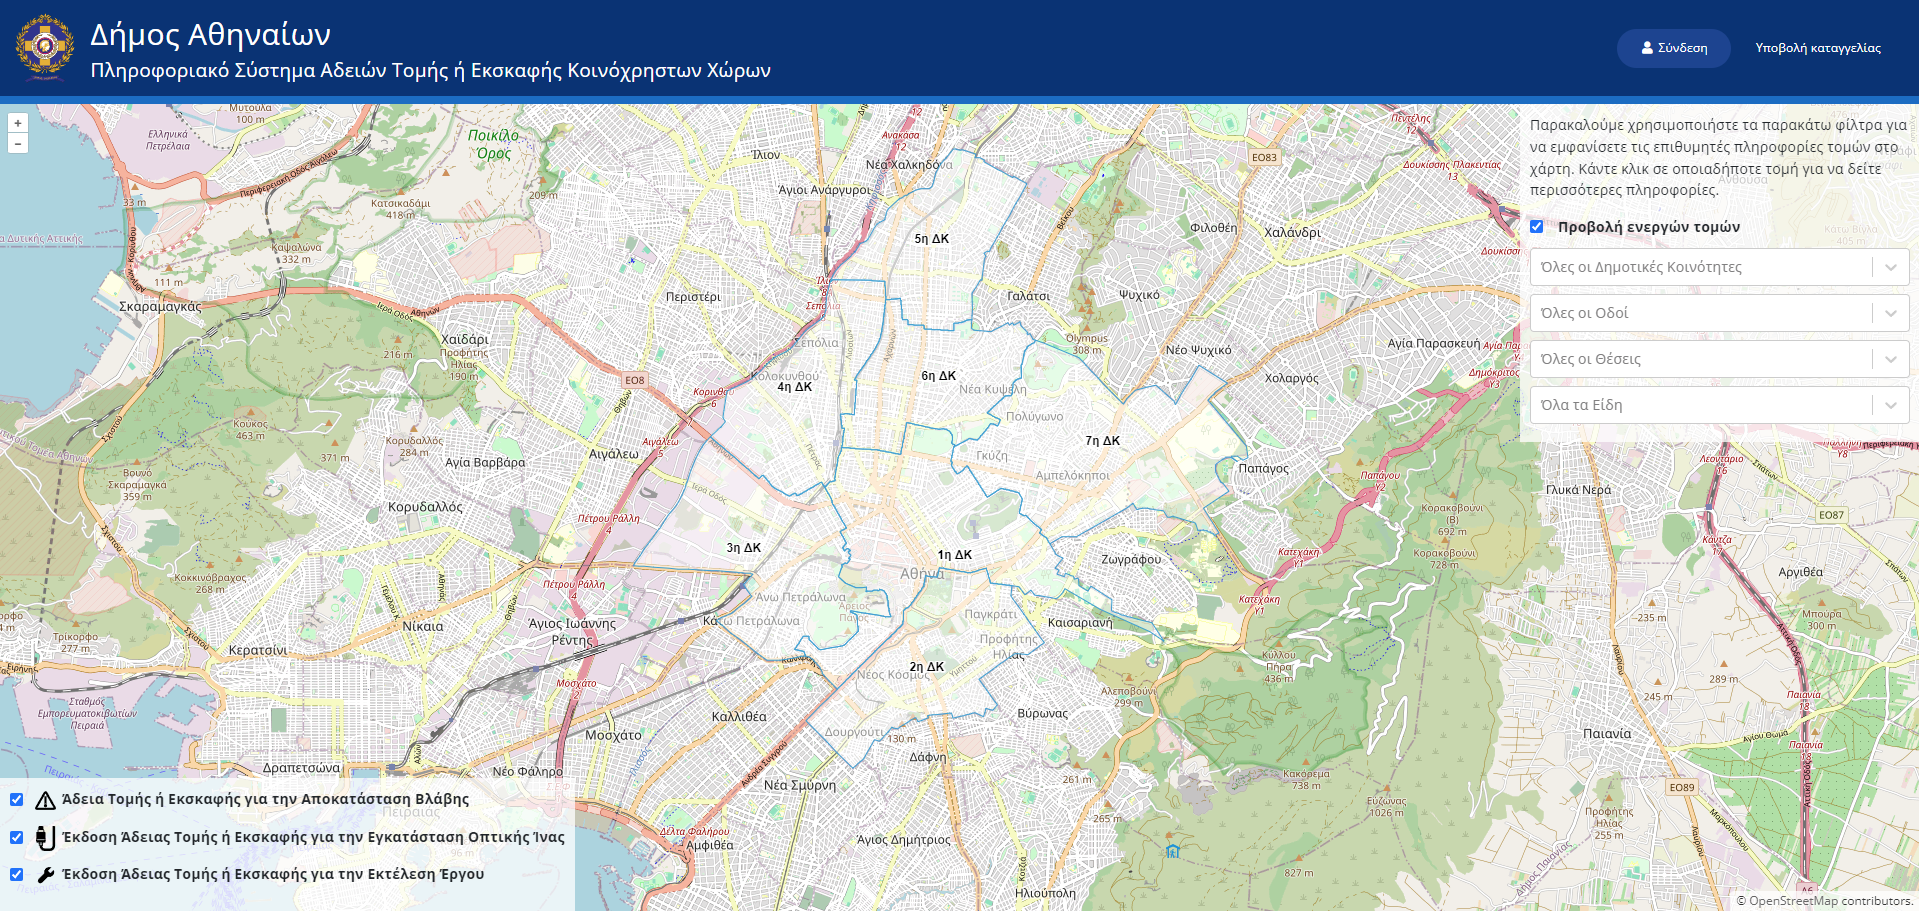This screenshot has height=911, width=1919.
Task: Click the warning triangle damage repair icon
Action: click(45, 800)
